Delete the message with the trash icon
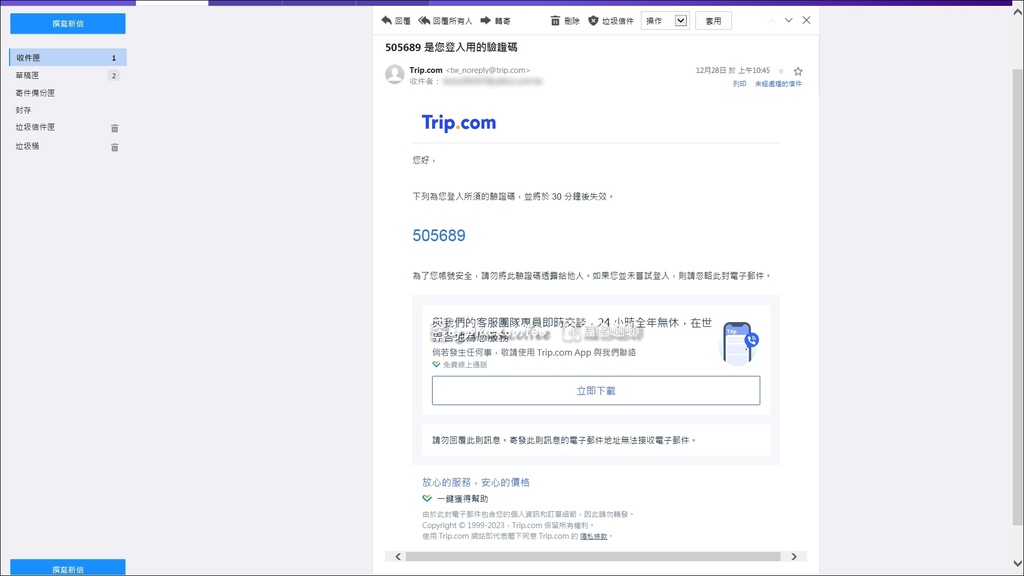 pyautogui.click(x=554, y=19)
